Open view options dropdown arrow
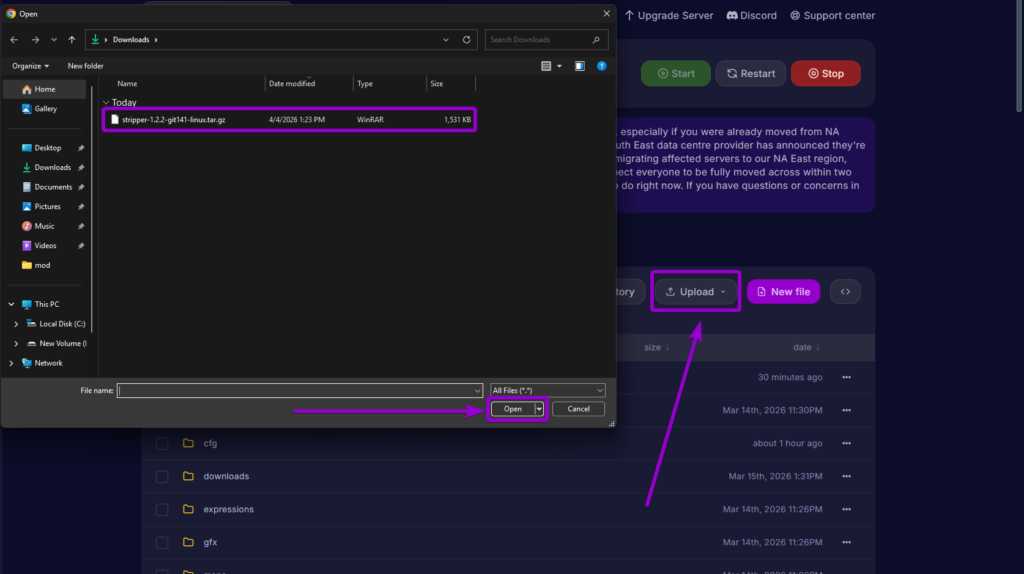Viewport: 1024px width, 574px height. 560,66
